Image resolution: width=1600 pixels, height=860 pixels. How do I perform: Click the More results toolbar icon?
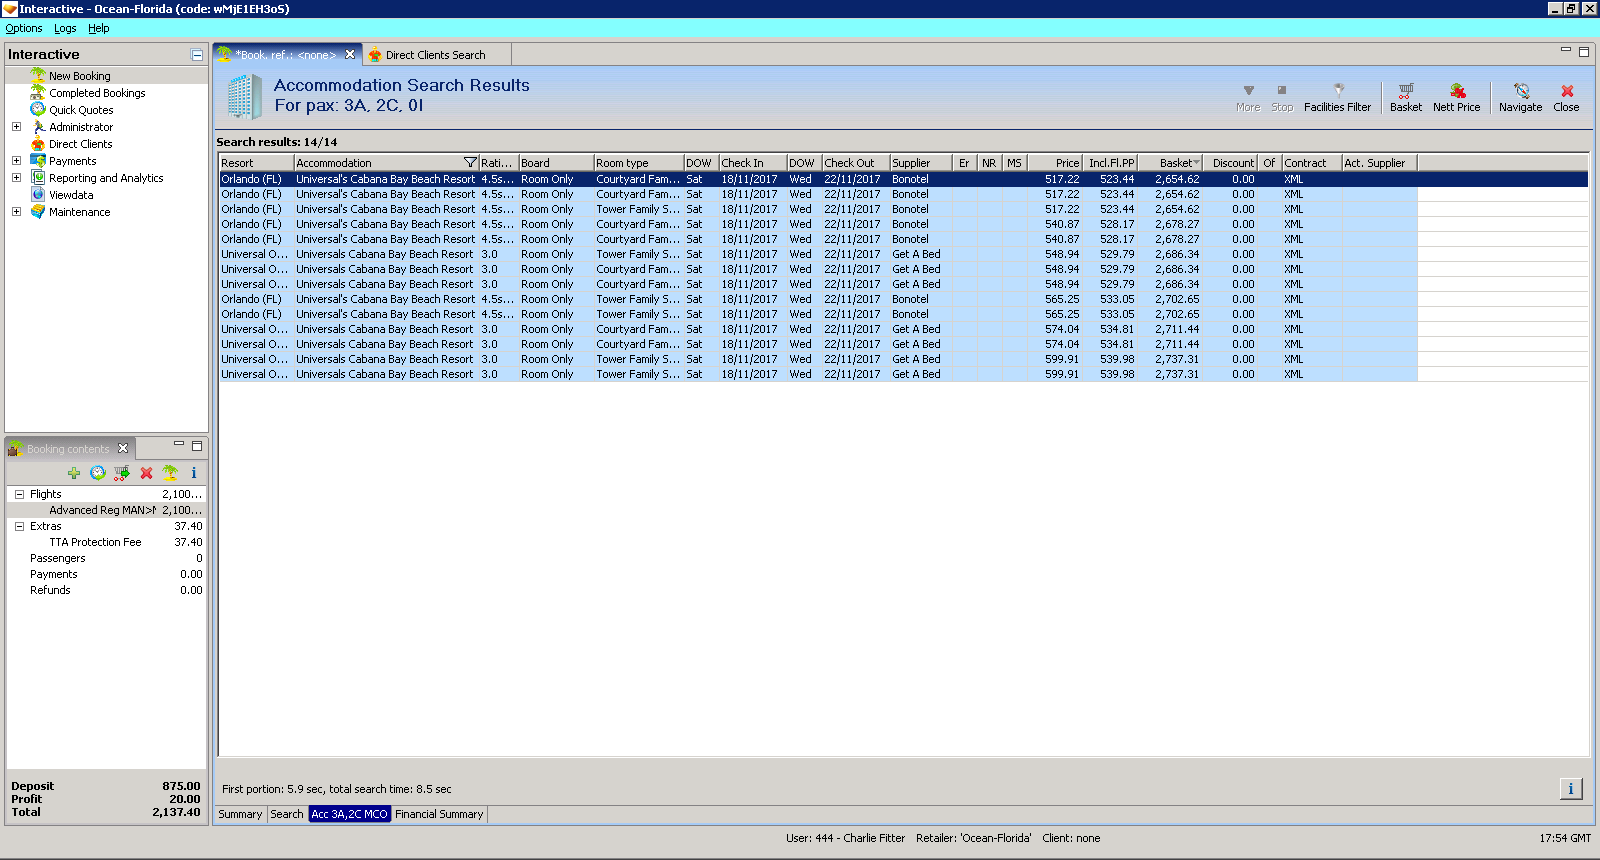pos(1248,90)
